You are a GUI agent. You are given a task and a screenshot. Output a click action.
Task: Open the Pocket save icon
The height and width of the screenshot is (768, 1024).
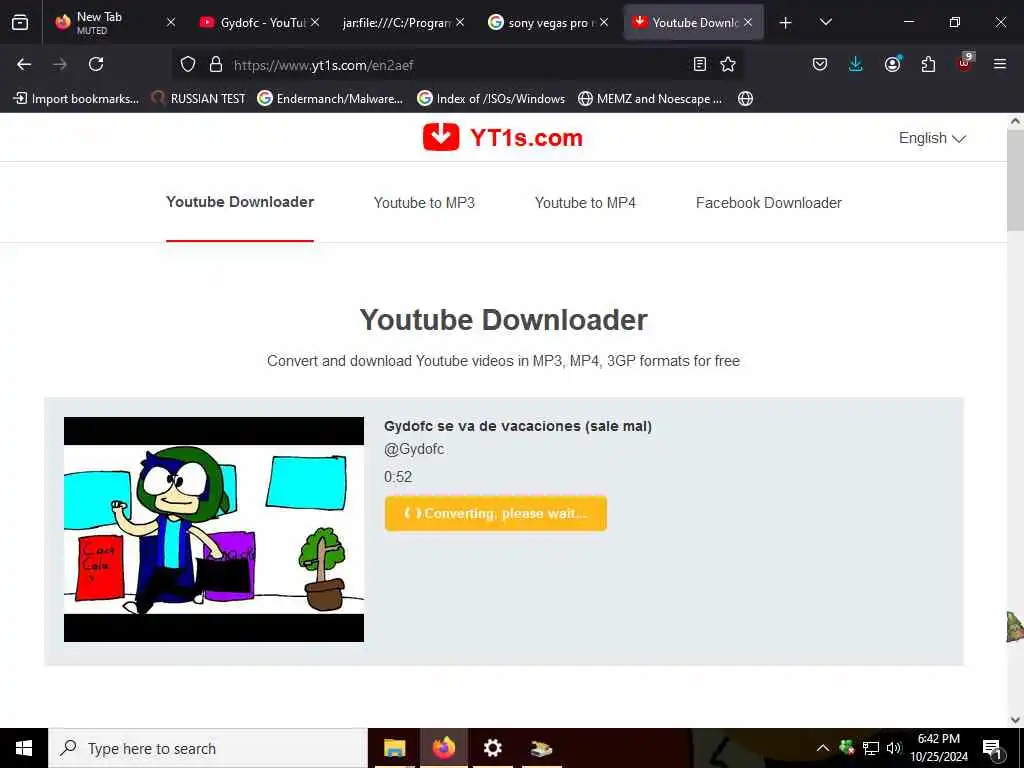pos(820,64)
